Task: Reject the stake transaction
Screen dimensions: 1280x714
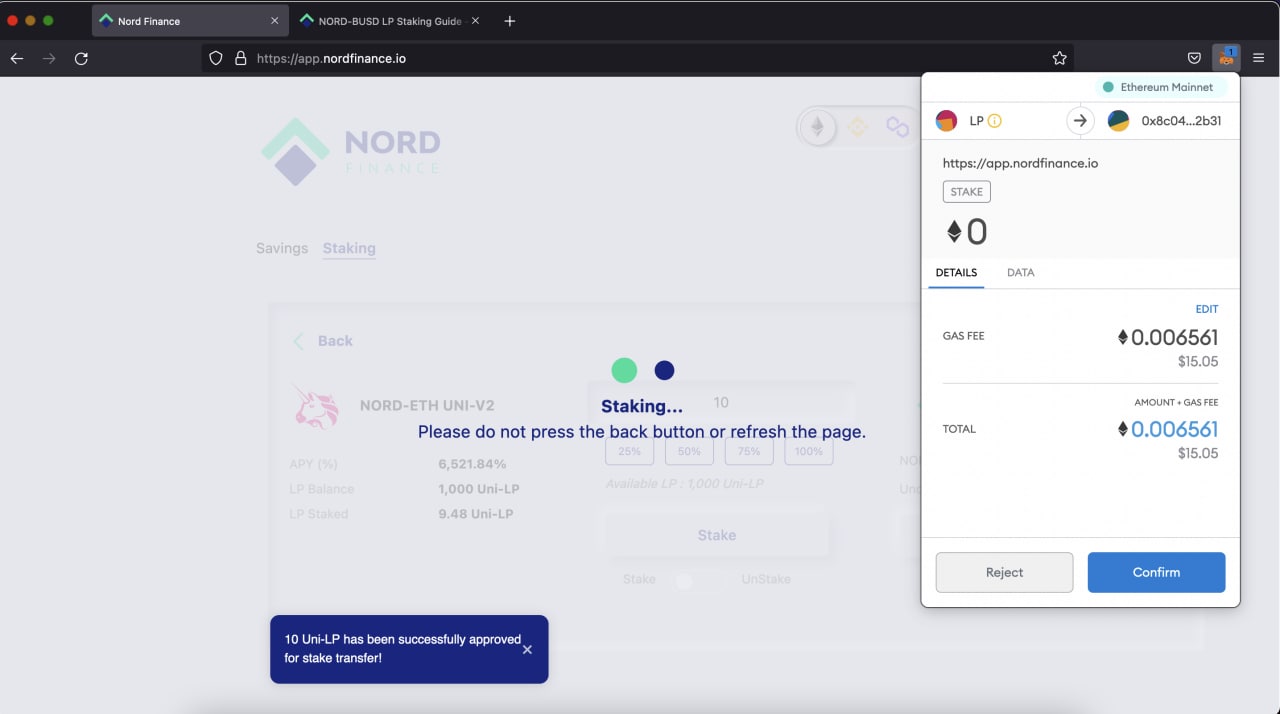Action: point(1004,572)
